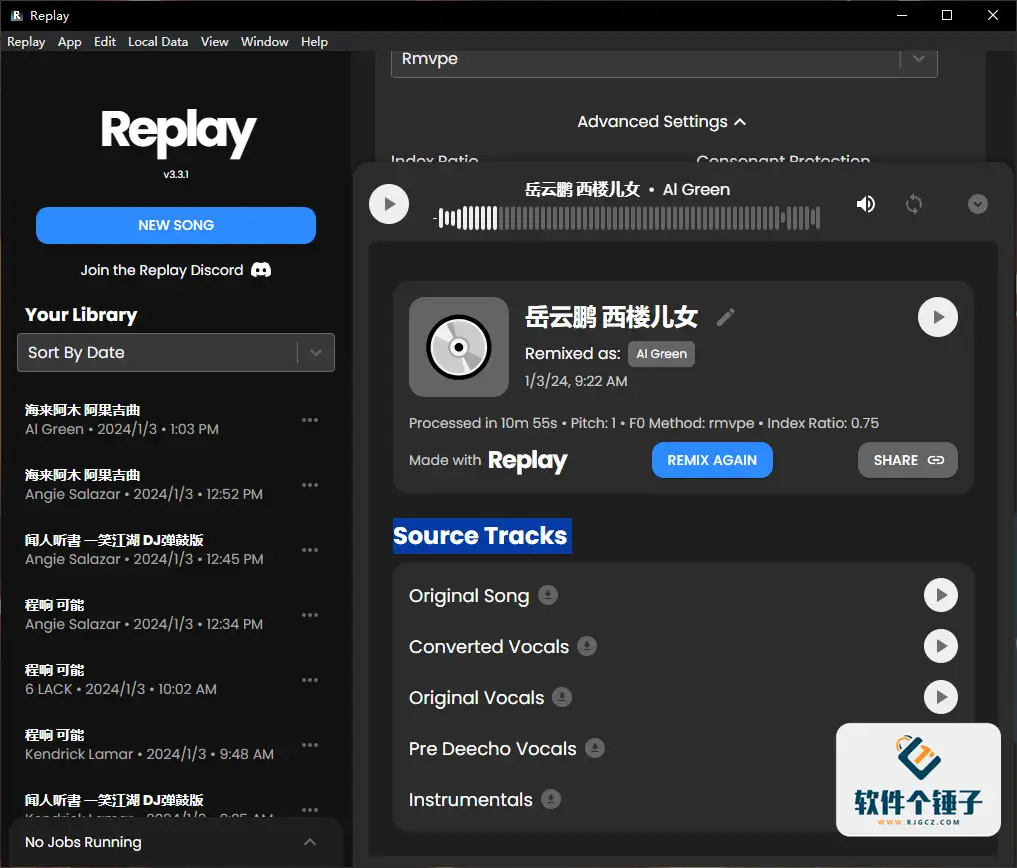Open options for Angie Salazar 12:34 PM song
The width and height of the screenshot is (1017, 868).
pyautogui.click(x=310, y=614)
